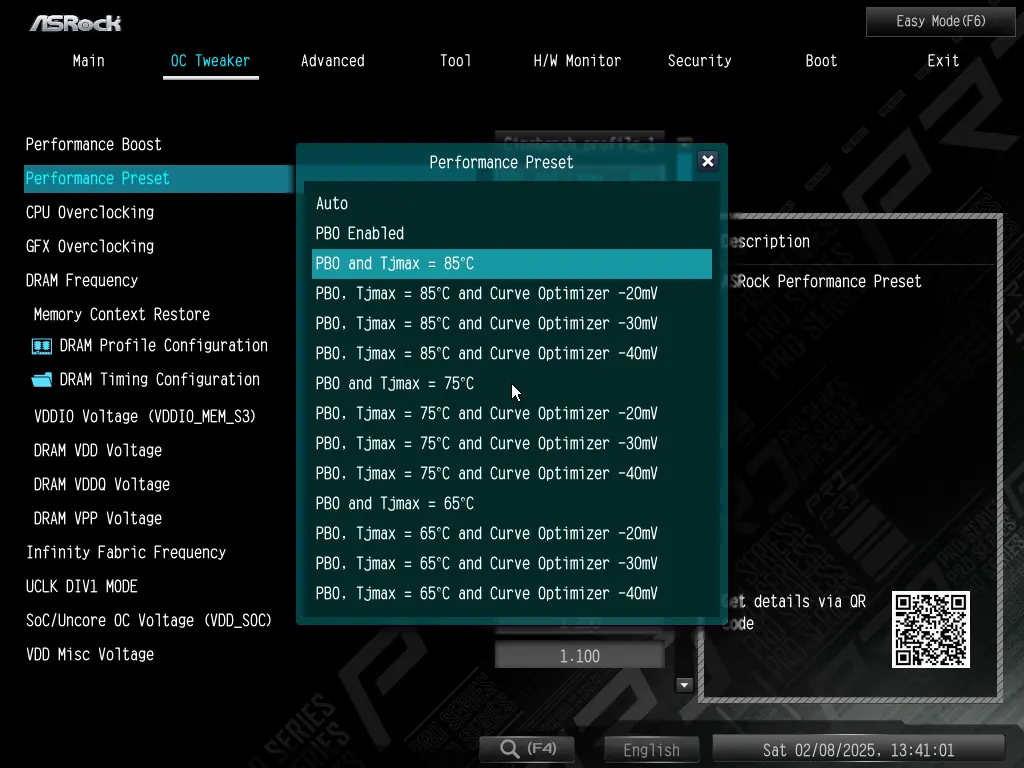Select the GFX Overclocking setting

[90, 247]
